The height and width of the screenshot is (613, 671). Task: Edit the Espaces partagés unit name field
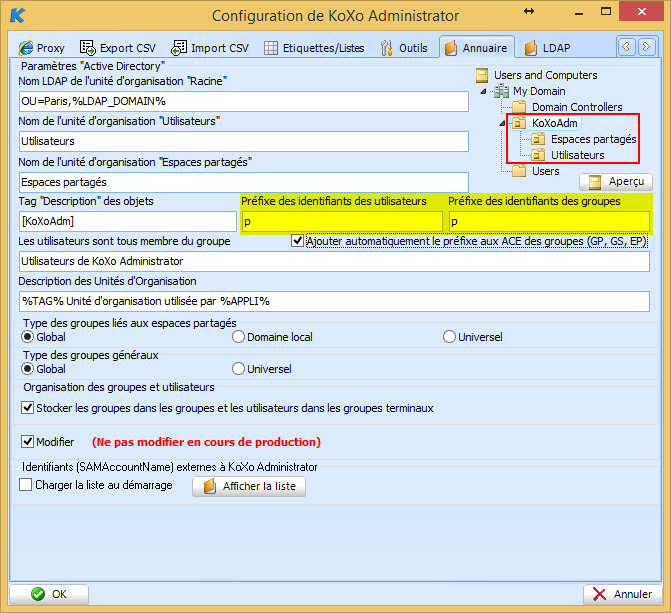pos(244,182)
